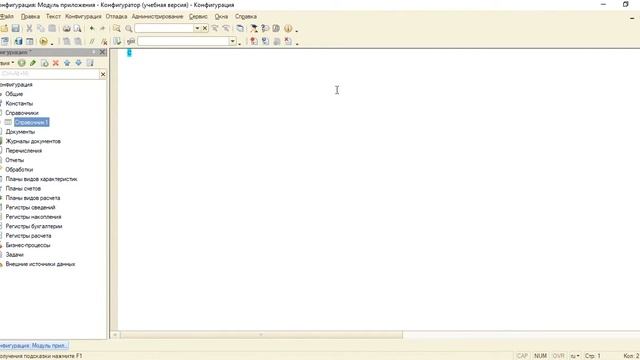Select Планы счетов in the tree
This screenshot has height=360, width=640.
pos(23,188)
